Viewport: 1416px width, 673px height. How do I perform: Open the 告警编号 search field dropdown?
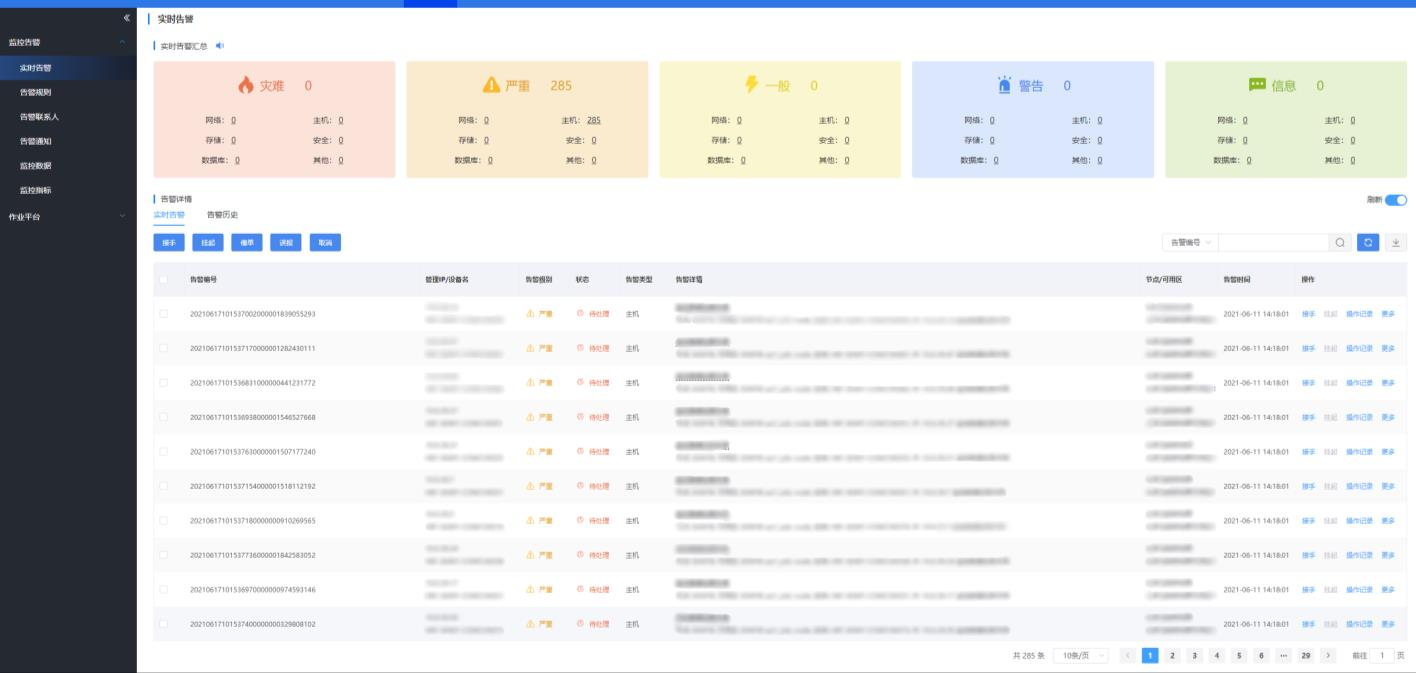pos(1190,243)
